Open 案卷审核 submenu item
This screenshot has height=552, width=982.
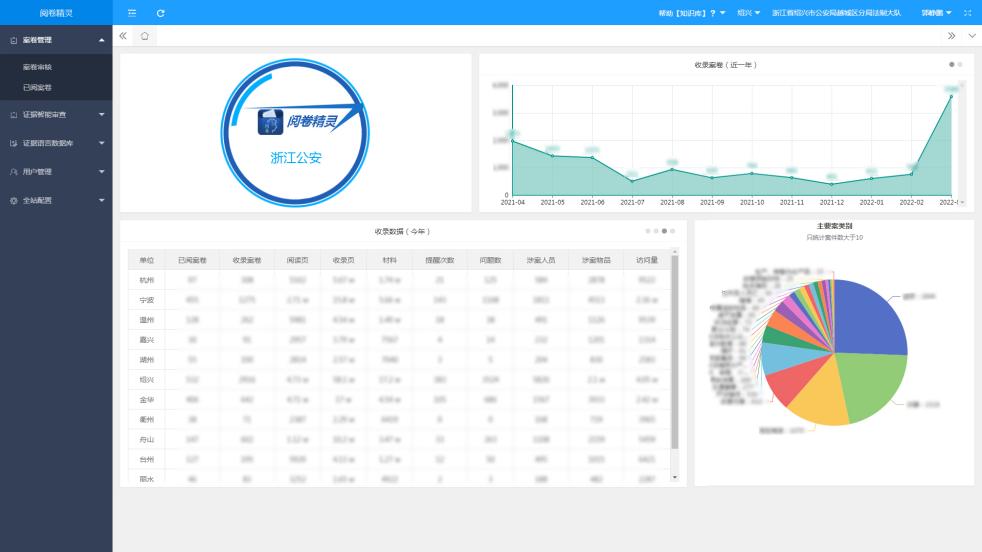pos(38,67)
